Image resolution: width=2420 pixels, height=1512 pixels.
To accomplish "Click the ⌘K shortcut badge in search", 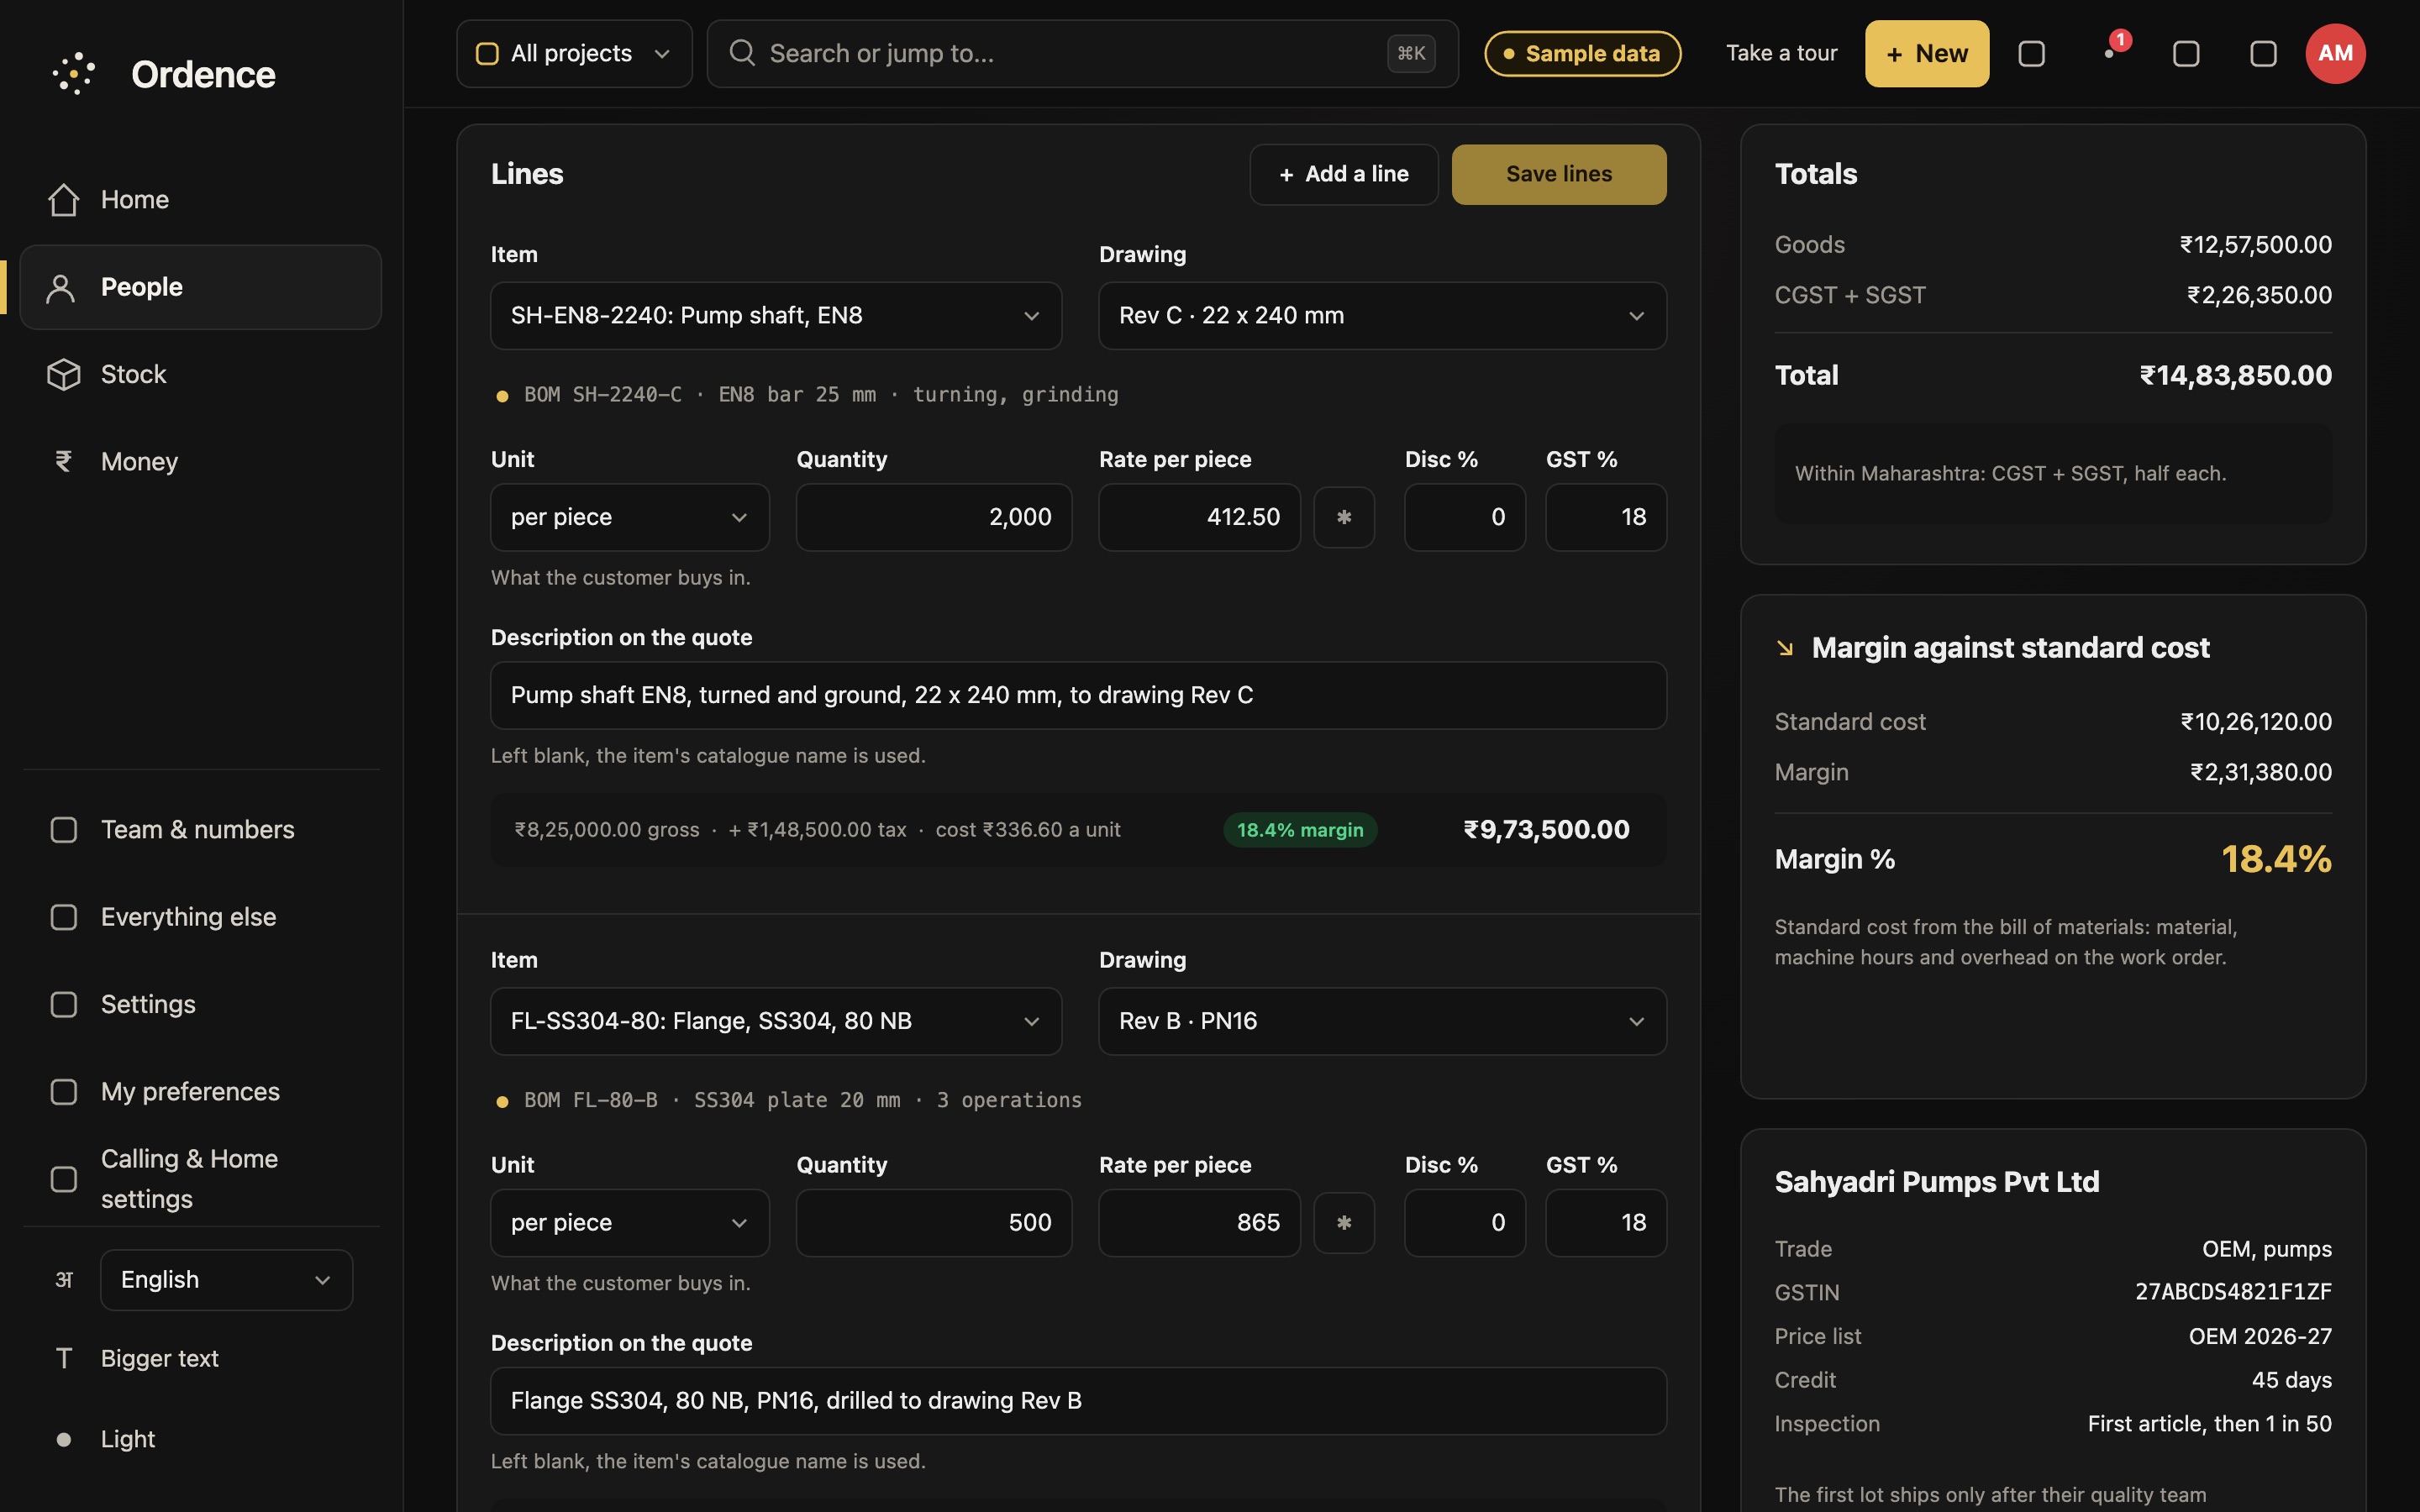I will 1411,53.
